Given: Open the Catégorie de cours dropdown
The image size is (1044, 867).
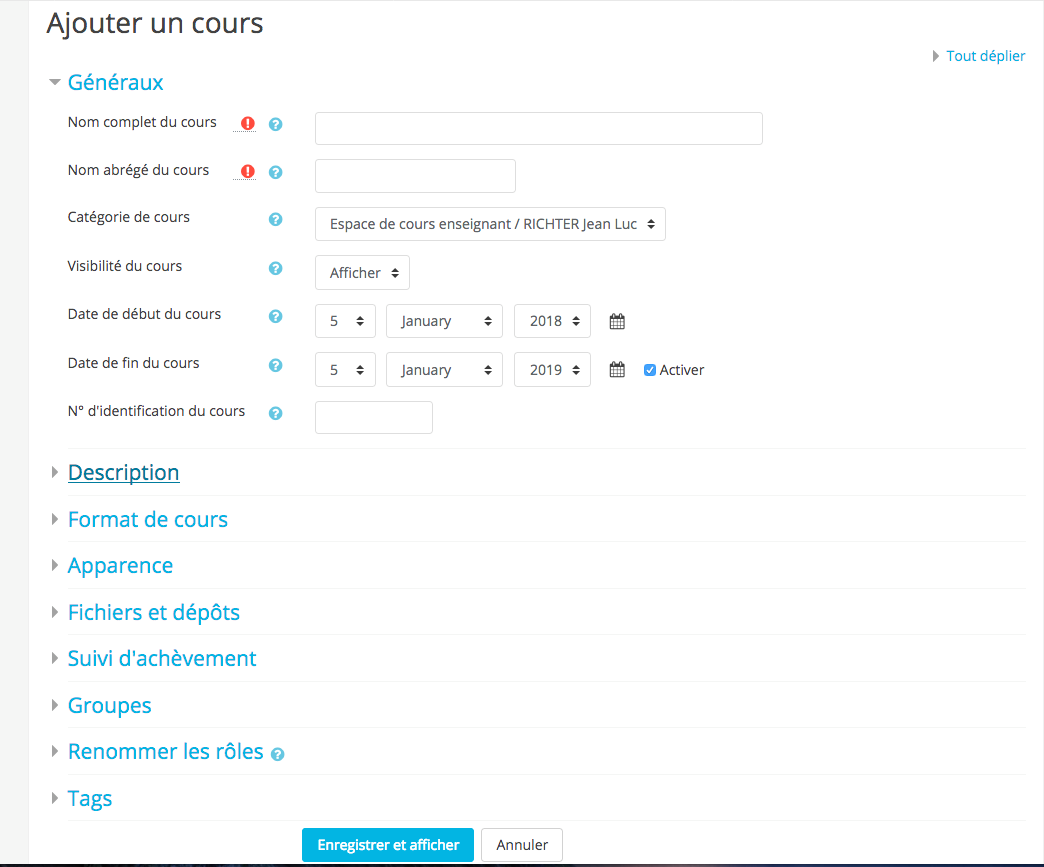Looking at the screenshot, I should (x=490, y=224).
